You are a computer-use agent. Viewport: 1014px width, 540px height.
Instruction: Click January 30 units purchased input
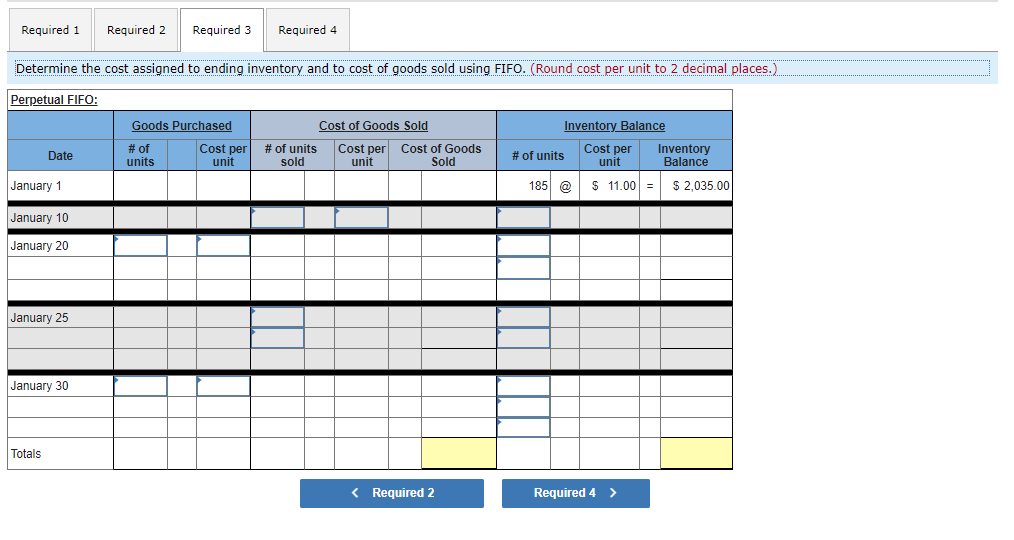(140, 386)
